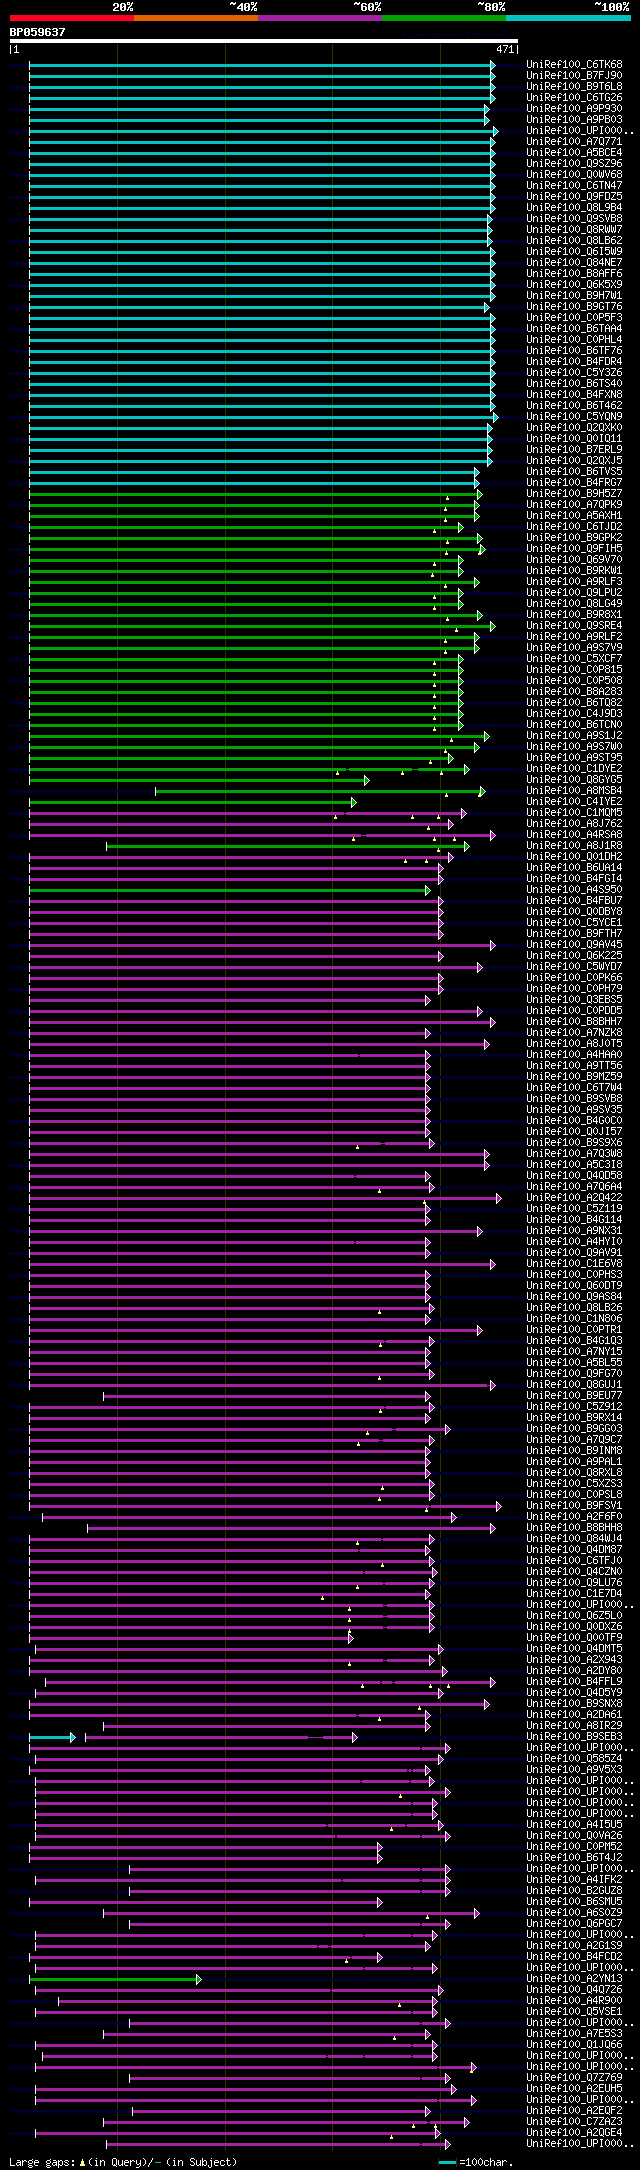The width and height of the screenshot is (640, 2170).
Task: Click the arrowhead ending the UniRef100_C4IYE2 bar
Action: [x=353, y=802]
